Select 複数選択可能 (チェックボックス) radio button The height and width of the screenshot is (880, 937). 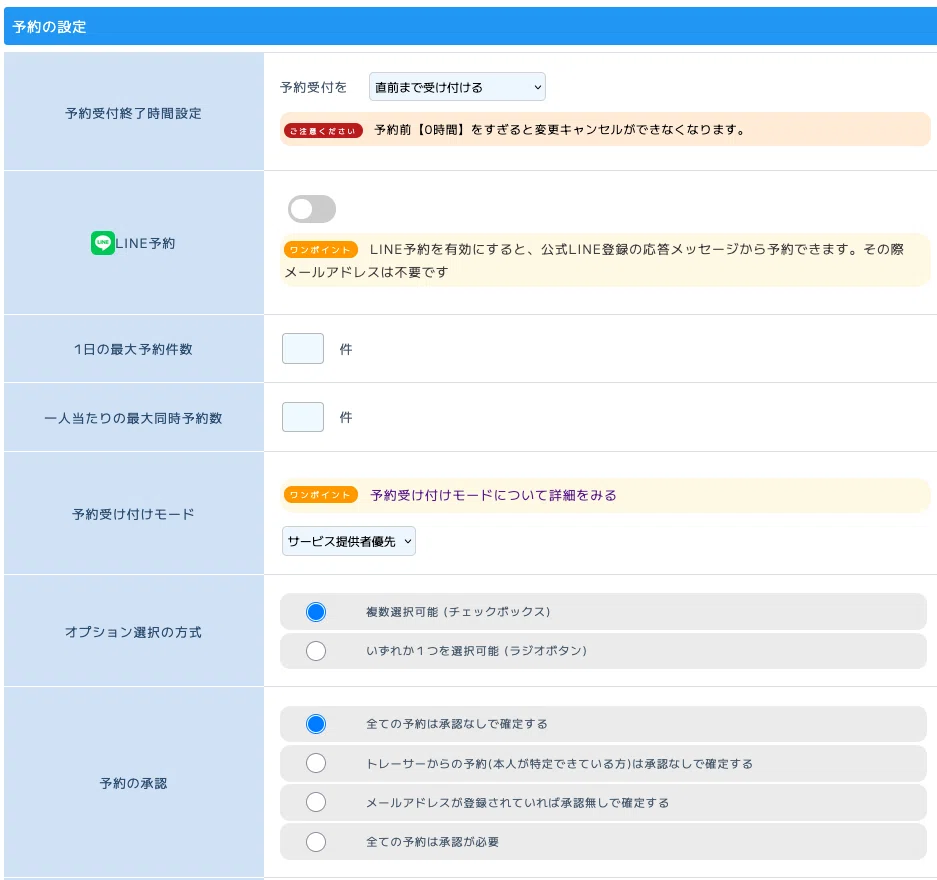tap(316, 612)
